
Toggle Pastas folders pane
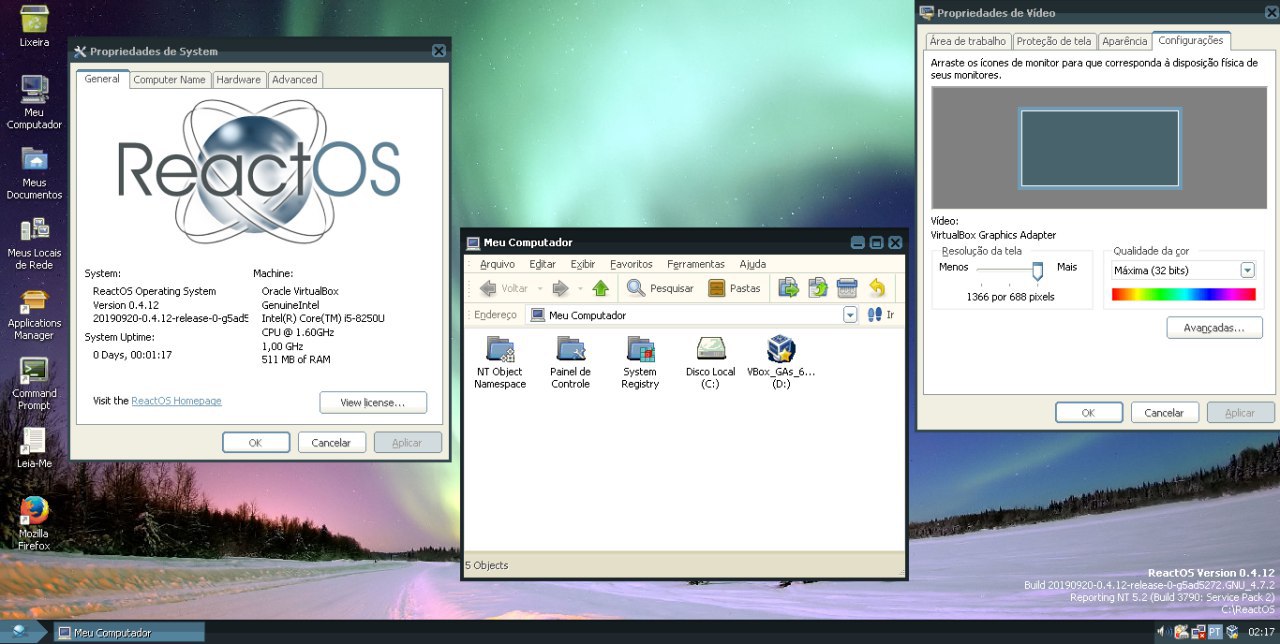click(734, 288)
